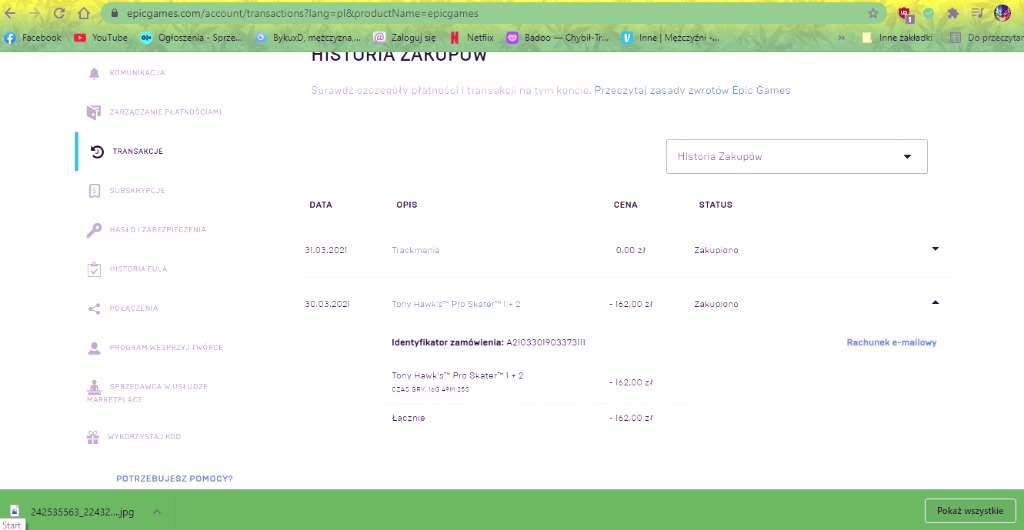Click the date 30.03.2021
The width and height of the screenshot is (1024, 530).
click(x=327, y=304)
